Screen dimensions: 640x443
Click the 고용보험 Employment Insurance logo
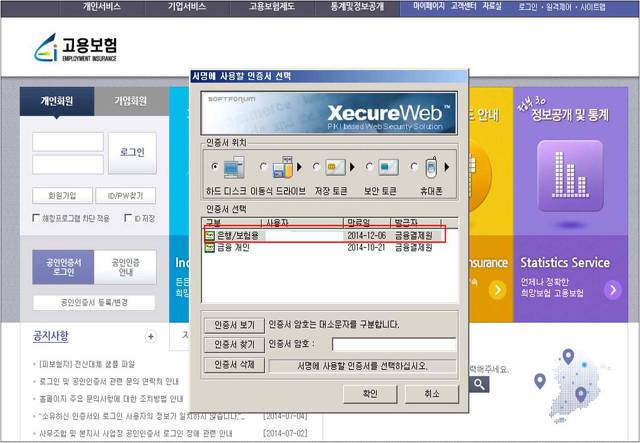(x=76, y=48)
